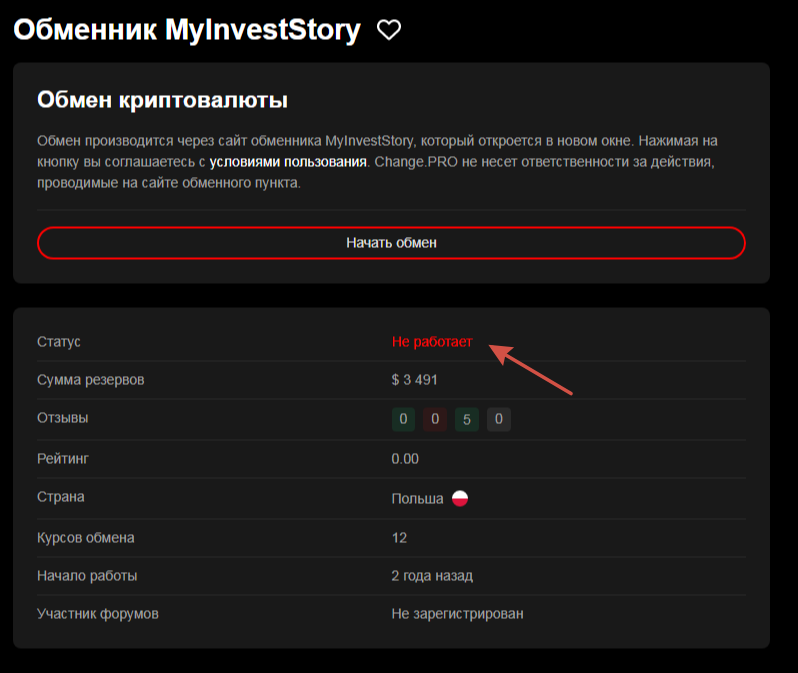
Task: Click the Не зарегистрирован forum status
Action: coord(457,613)
